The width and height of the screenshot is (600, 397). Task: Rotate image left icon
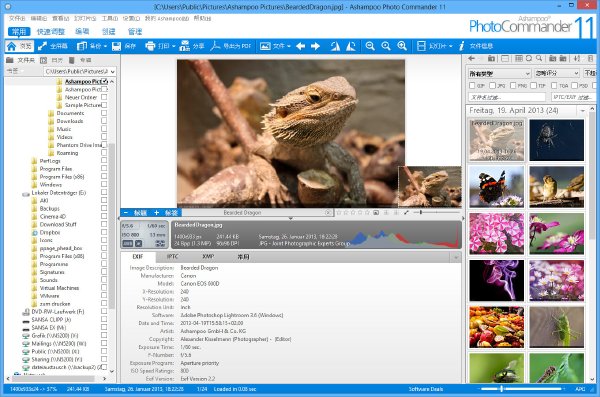pos(335,46)
